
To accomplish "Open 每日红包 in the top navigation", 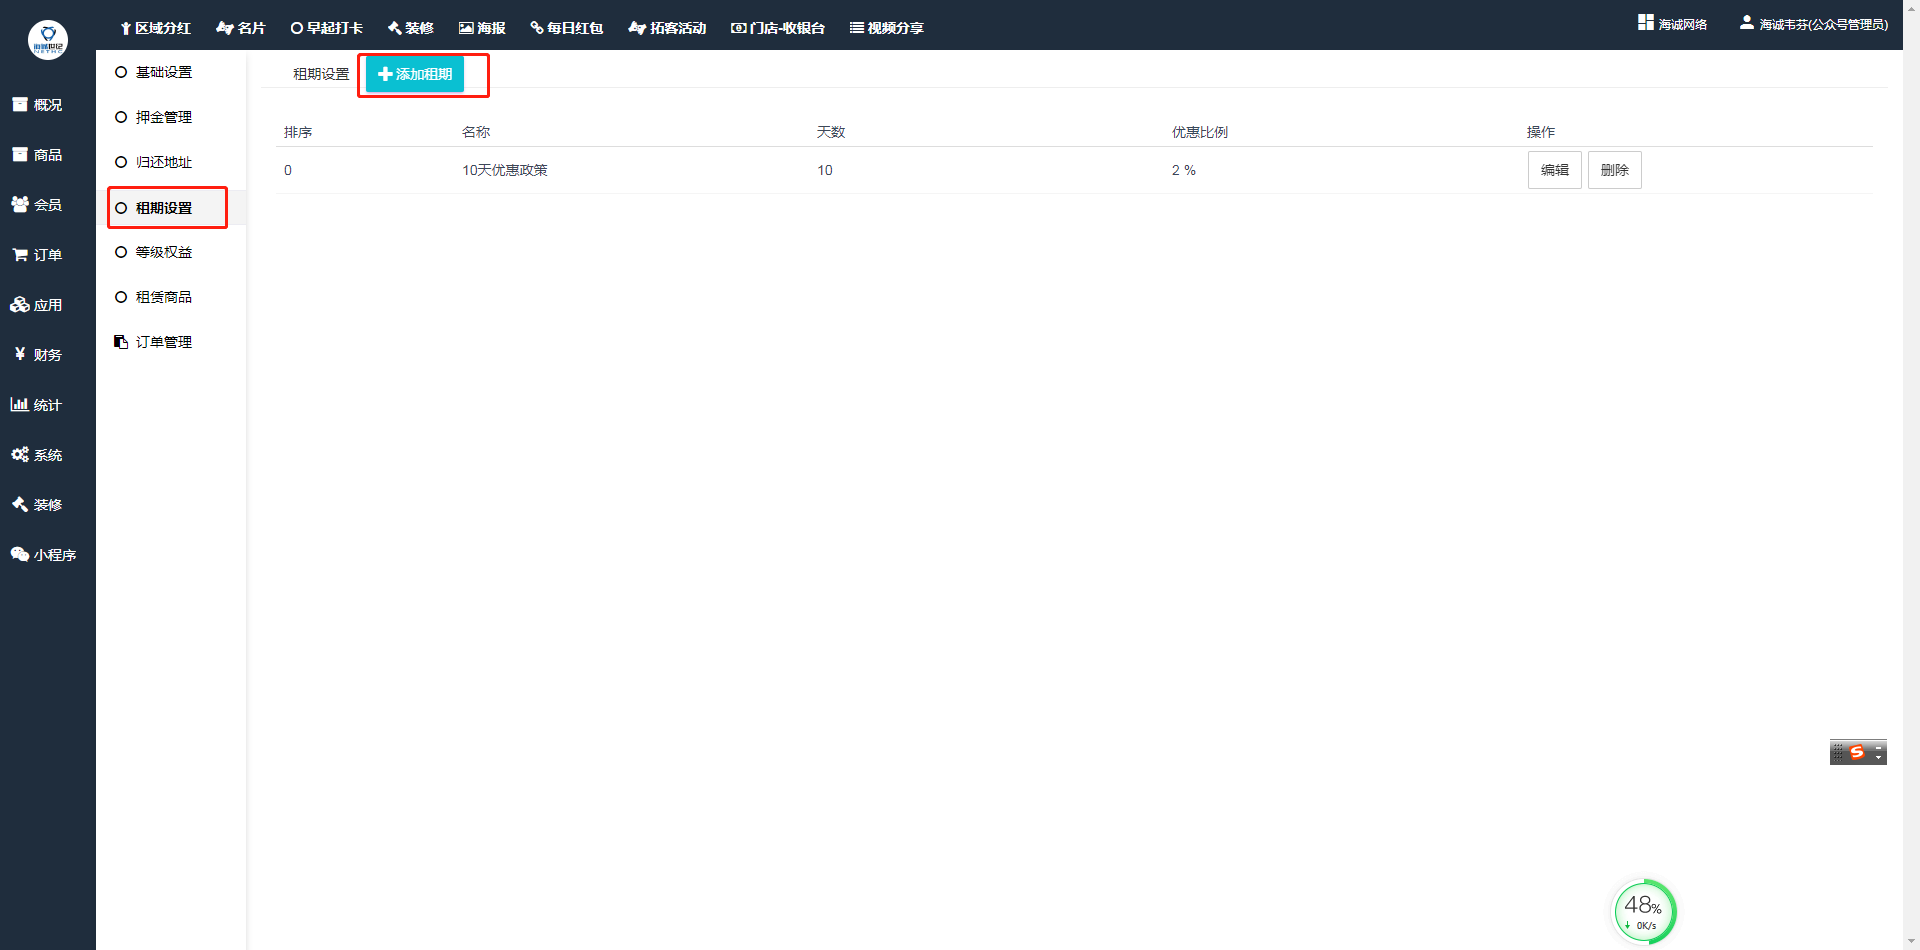I will pyautogui.click(x=567, y=28).
